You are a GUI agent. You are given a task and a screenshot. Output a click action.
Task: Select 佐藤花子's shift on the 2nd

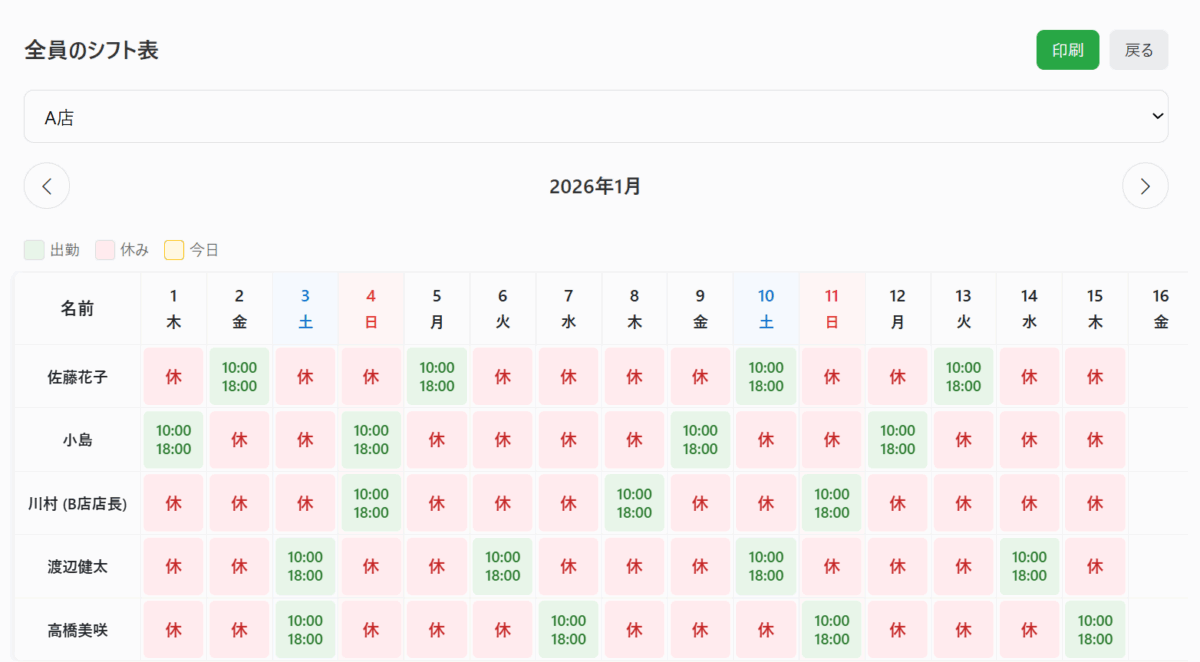[x=239, y=377]
